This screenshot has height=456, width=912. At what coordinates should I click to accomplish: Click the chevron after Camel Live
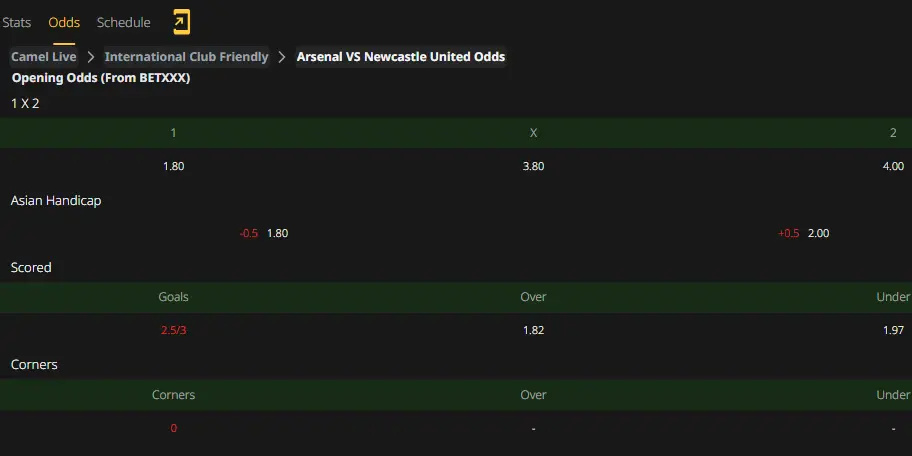pyautogui.click(x=90, y=57)
